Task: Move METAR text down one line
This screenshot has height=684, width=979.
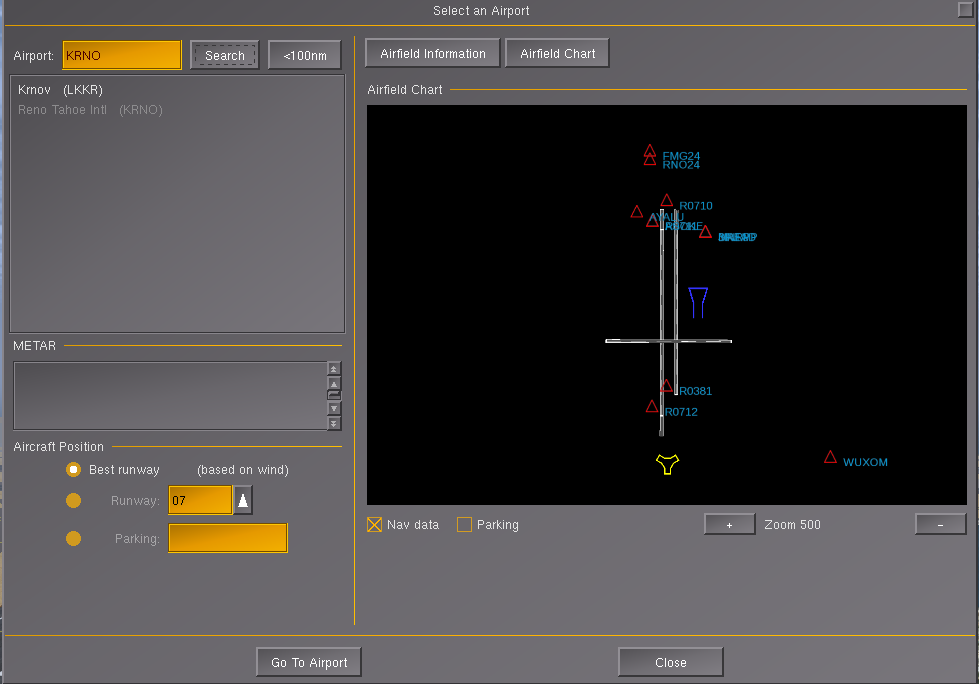Action: coord(334,408)
